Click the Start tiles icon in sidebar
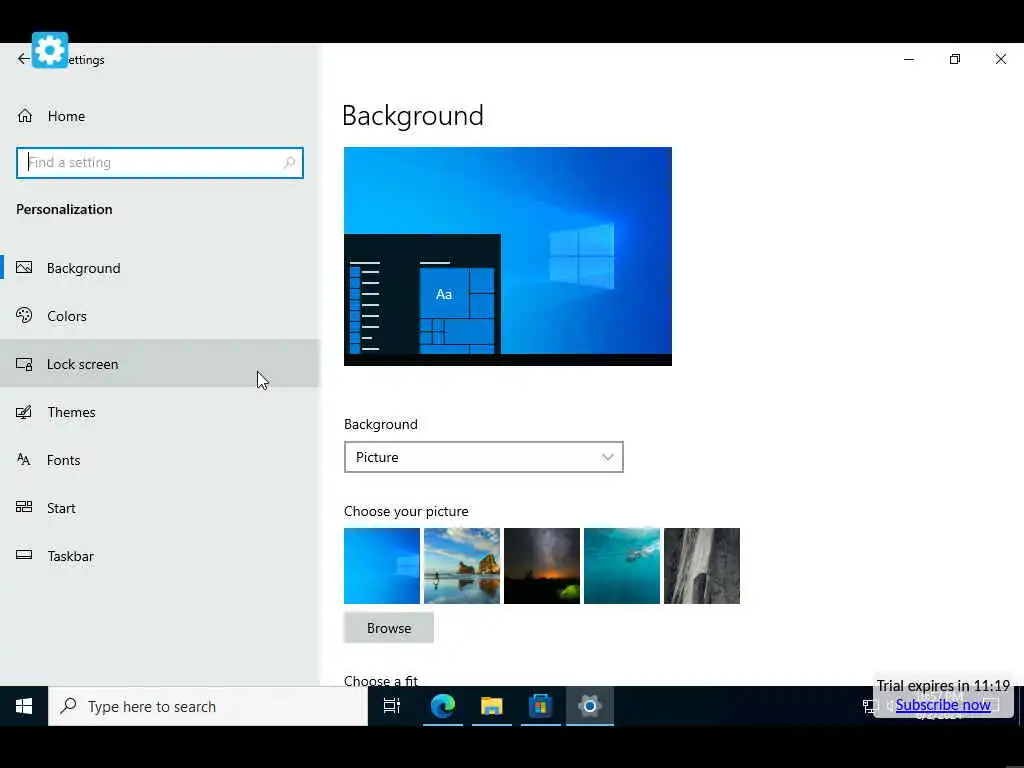 click(x=24, y=507)
